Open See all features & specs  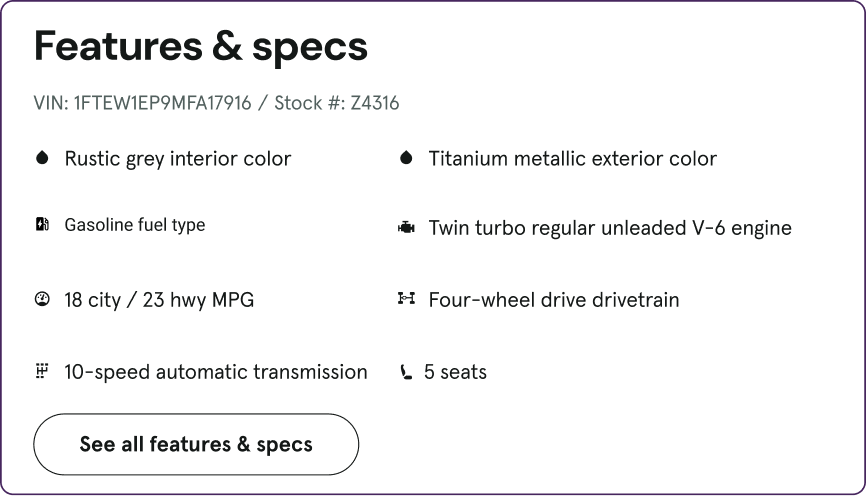point(196,444)
